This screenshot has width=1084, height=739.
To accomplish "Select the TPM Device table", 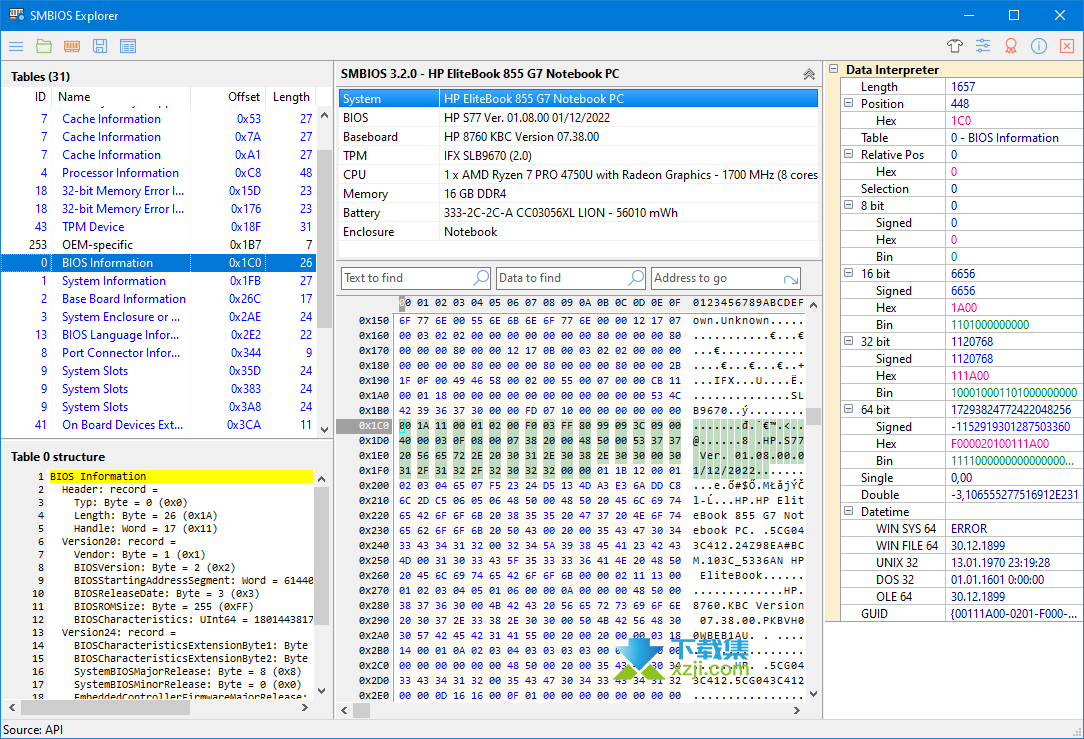I will [x=158, y=227].
